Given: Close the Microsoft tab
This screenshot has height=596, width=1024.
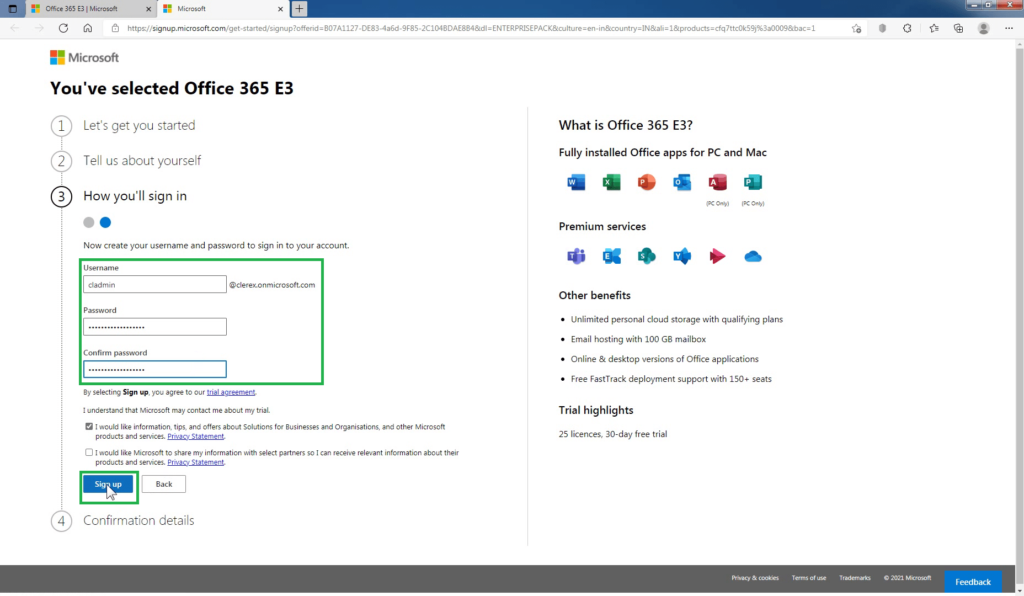Looking at the screenshot, I should point(280,8).
